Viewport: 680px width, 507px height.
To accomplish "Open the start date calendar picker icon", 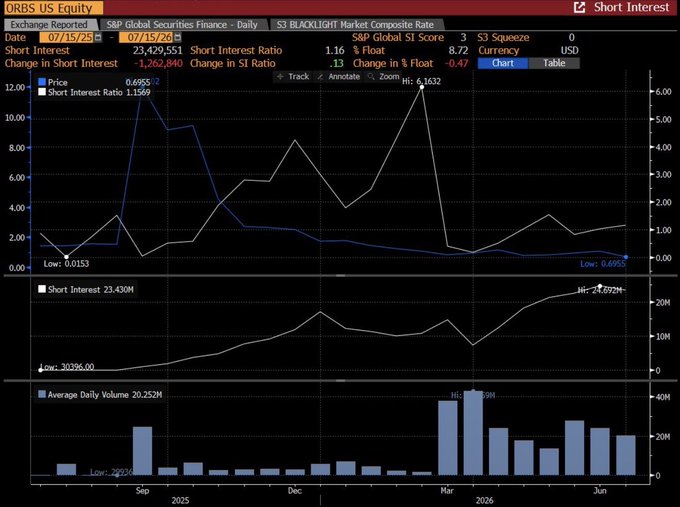I will click(x=98, y=37).
